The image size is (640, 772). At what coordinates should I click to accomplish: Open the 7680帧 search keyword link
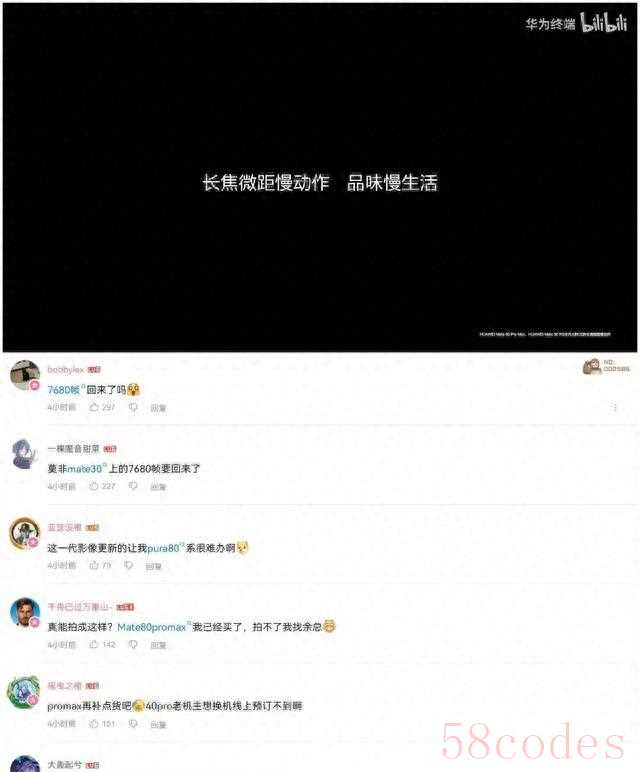click(66, 389)
